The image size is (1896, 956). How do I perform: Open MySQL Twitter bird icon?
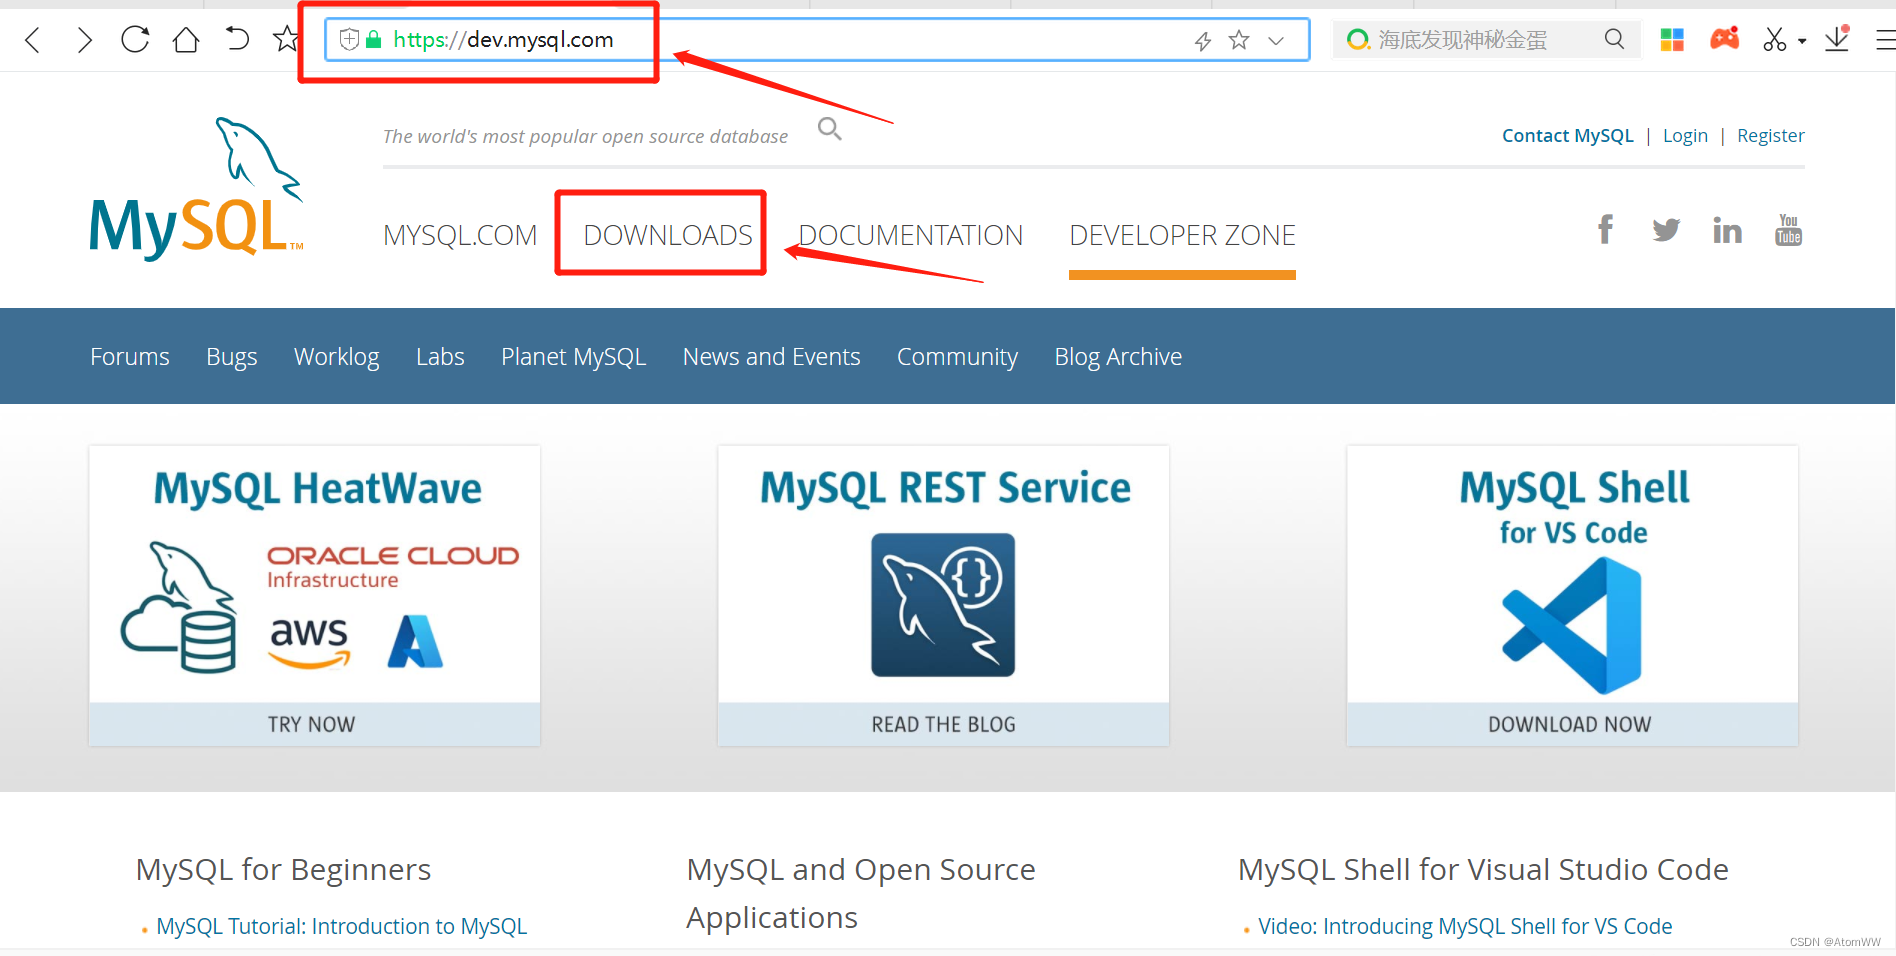[x=1666, y=230]
